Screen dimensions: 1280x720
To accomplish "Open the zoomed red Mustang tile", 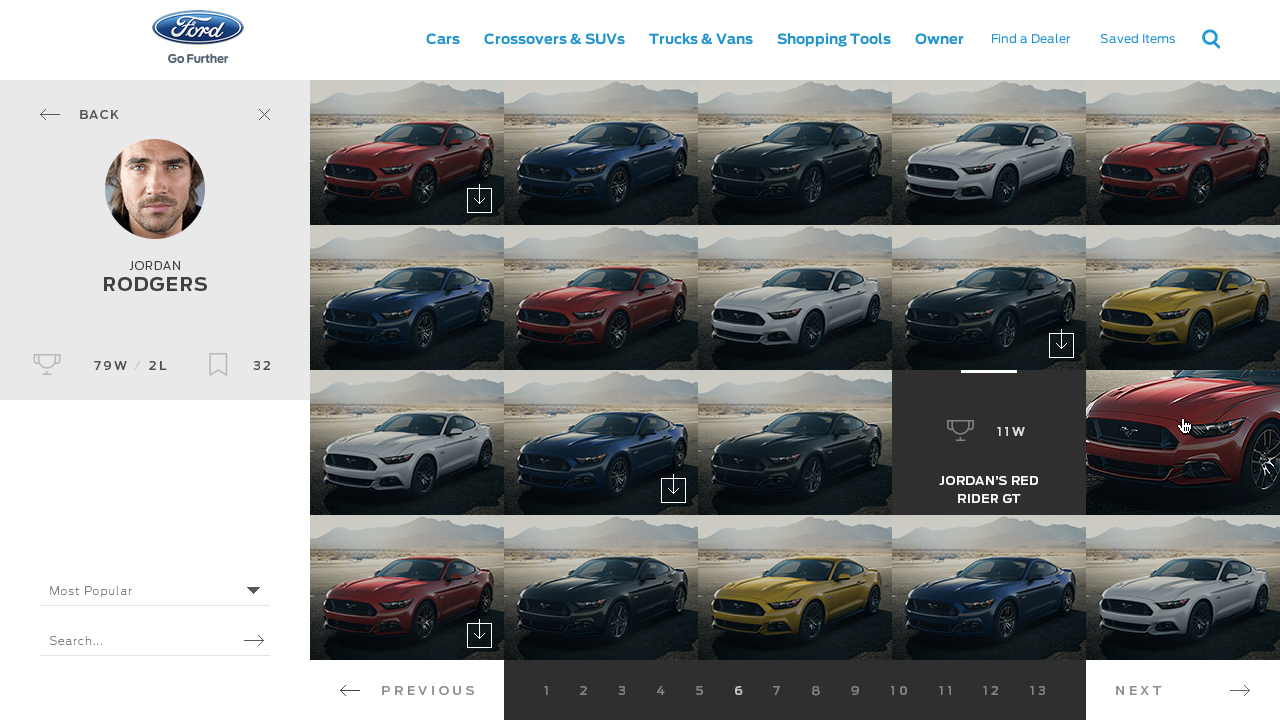I will coord(1183,442).
